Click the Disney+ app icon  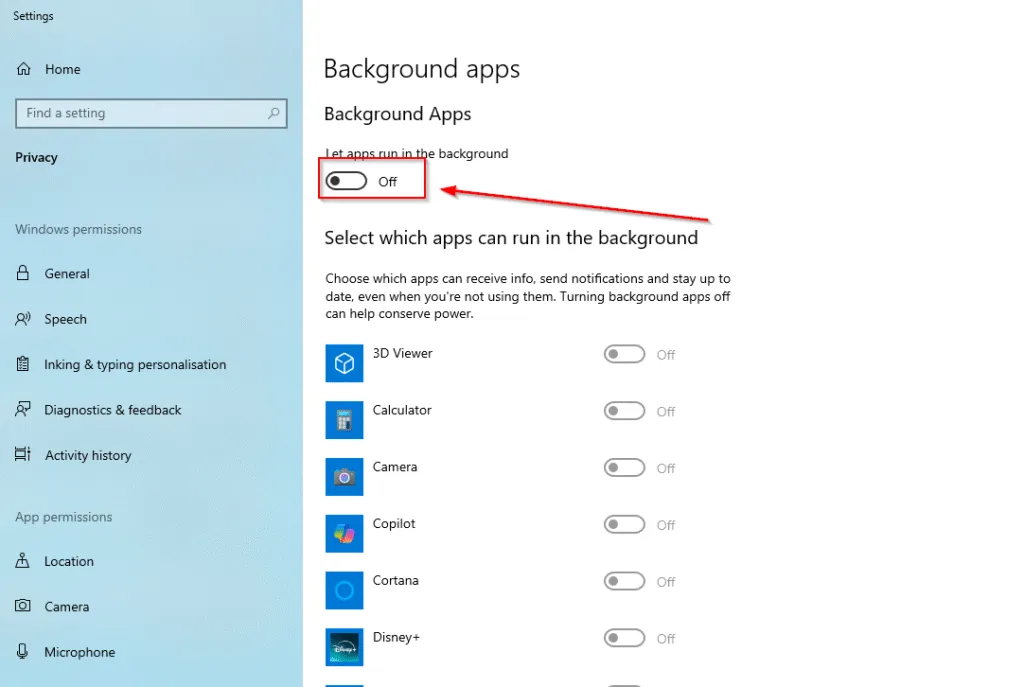(344, 647)
